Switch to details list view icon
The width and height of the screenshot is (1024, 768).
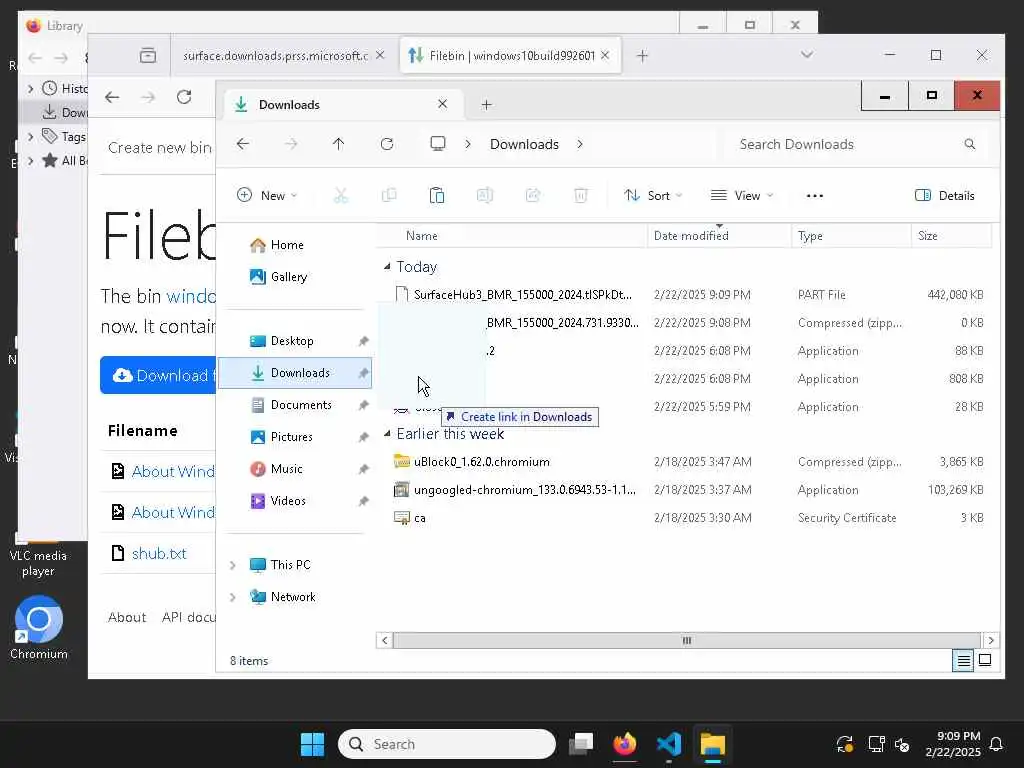[x=963, y=660]
